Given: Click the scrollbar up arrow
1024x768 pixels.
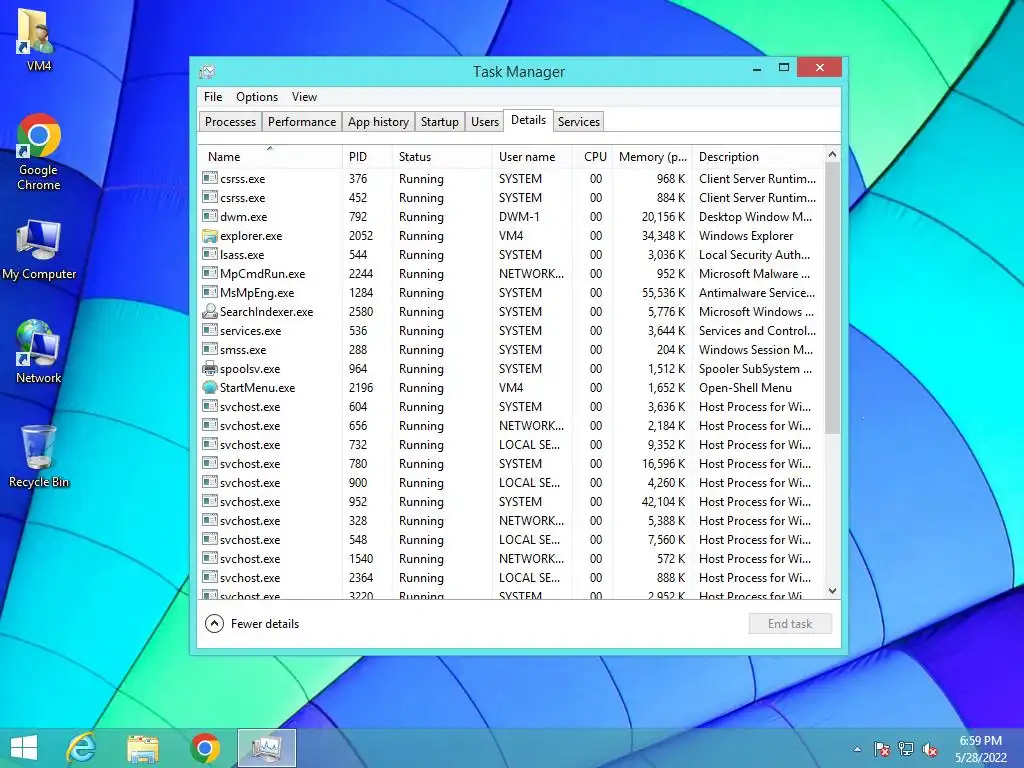Looking at the screenshot, I should (832, 155).
